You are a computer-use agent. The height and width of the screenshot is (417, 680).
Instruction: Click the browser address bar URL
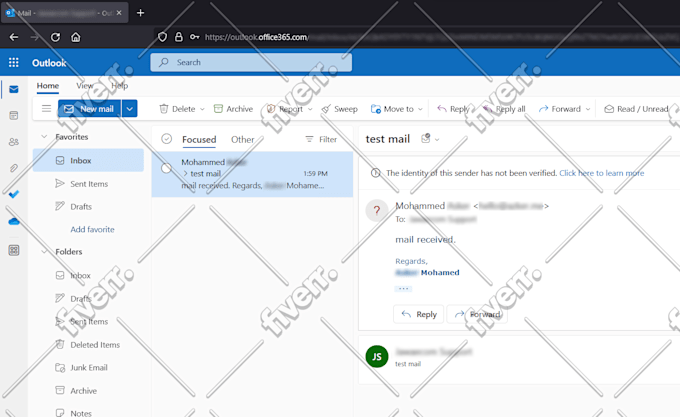click(257, 37)
